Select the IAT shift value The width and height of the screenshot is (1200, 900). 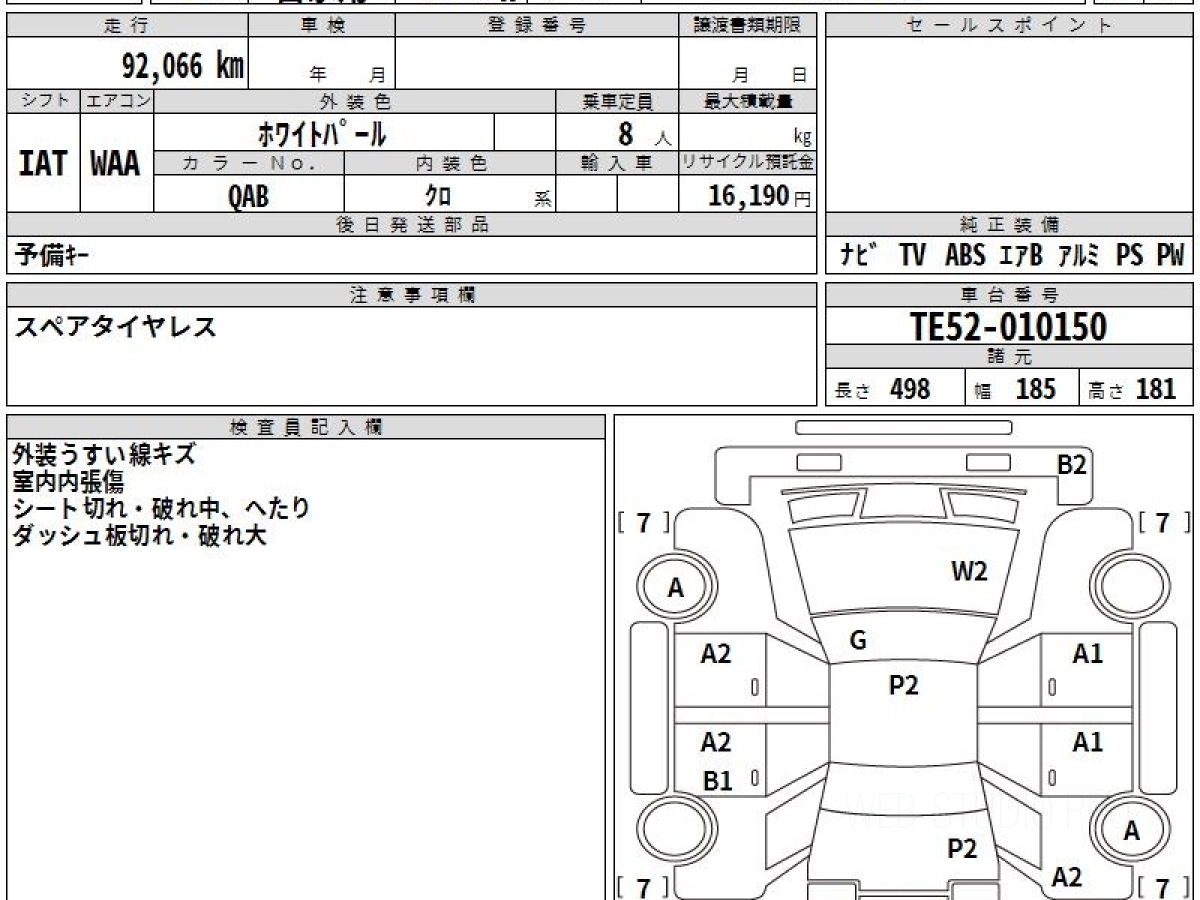(x=43, y=164)
